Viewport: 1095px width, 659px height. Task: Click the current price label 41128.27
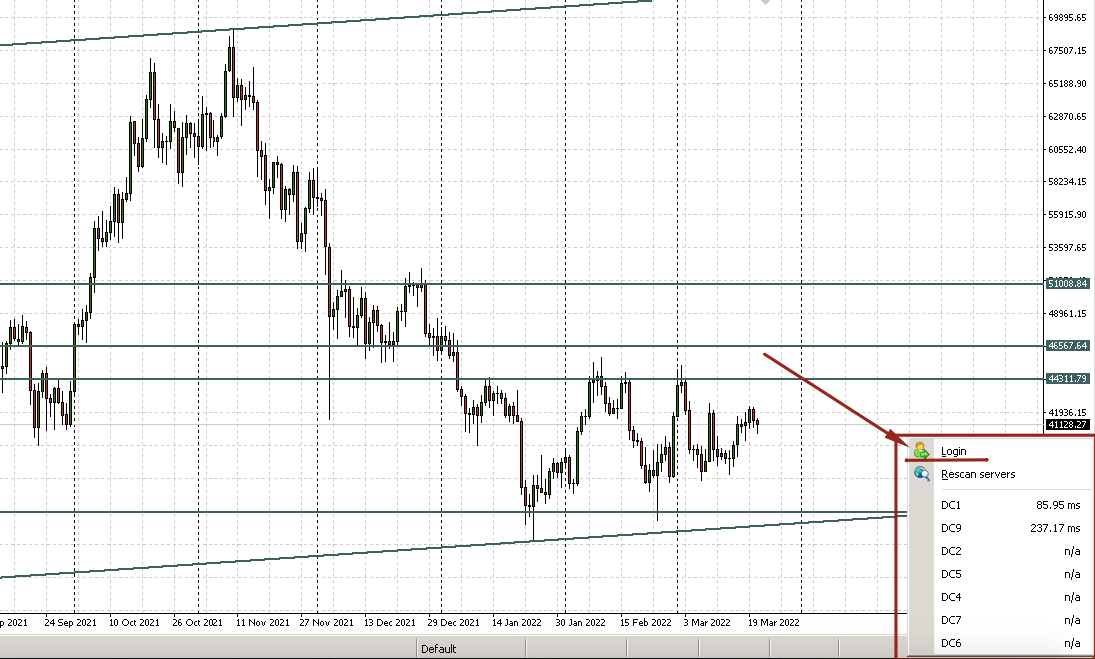click(x=1068, y=424)
